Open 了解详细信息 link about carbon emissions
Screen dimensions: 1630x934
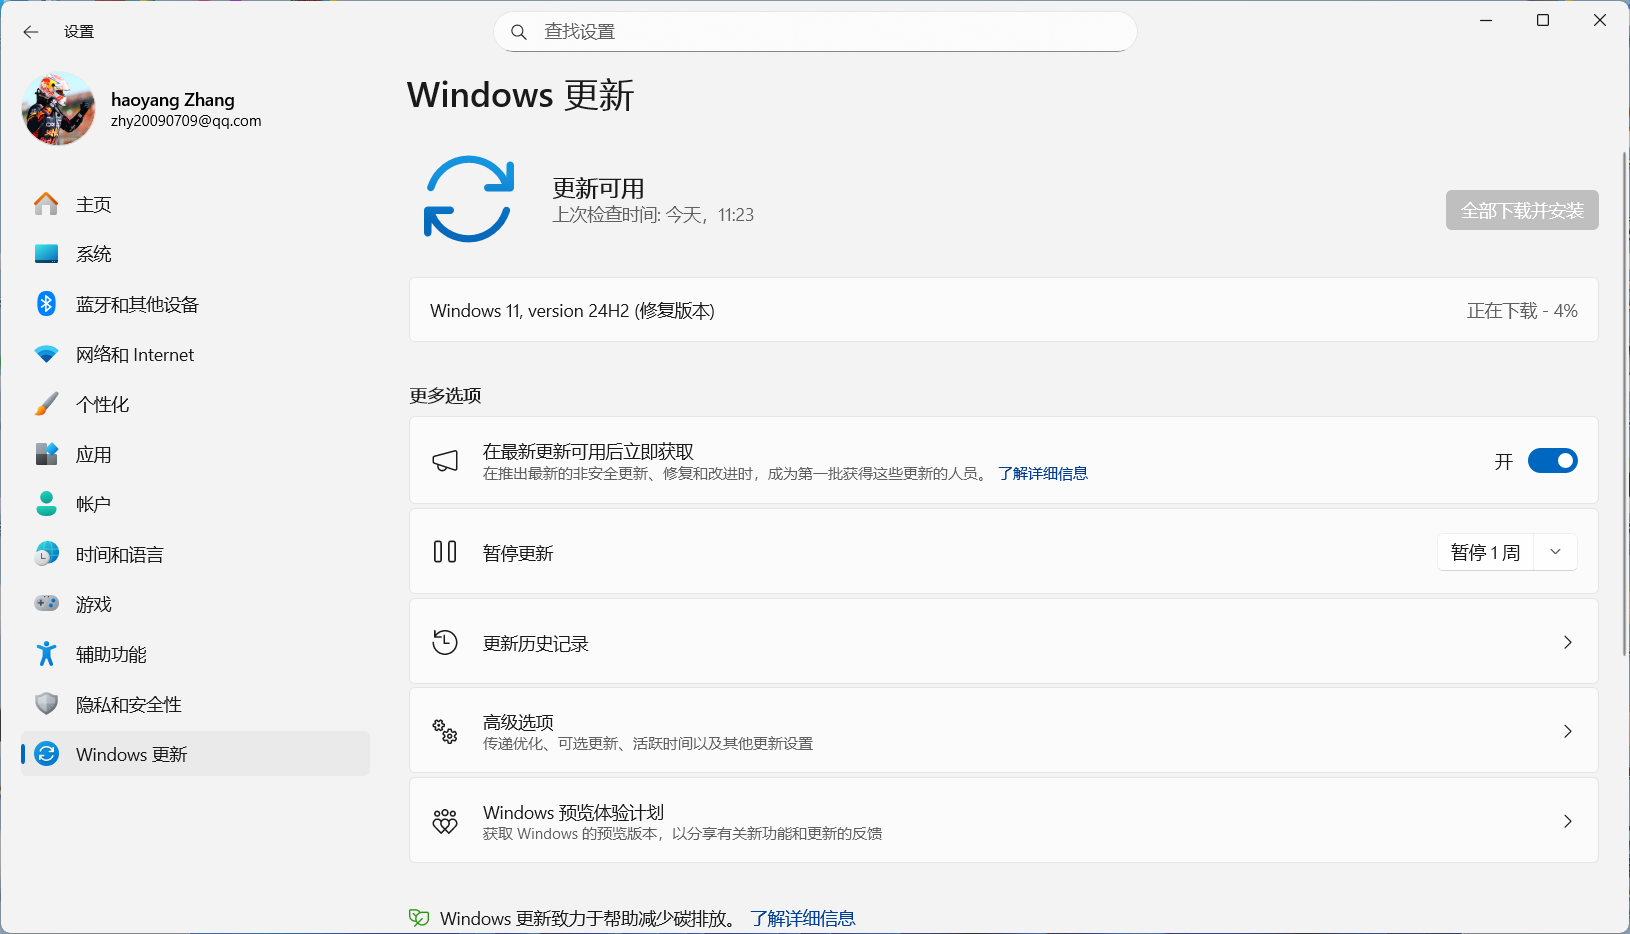[x=803, y=918]
